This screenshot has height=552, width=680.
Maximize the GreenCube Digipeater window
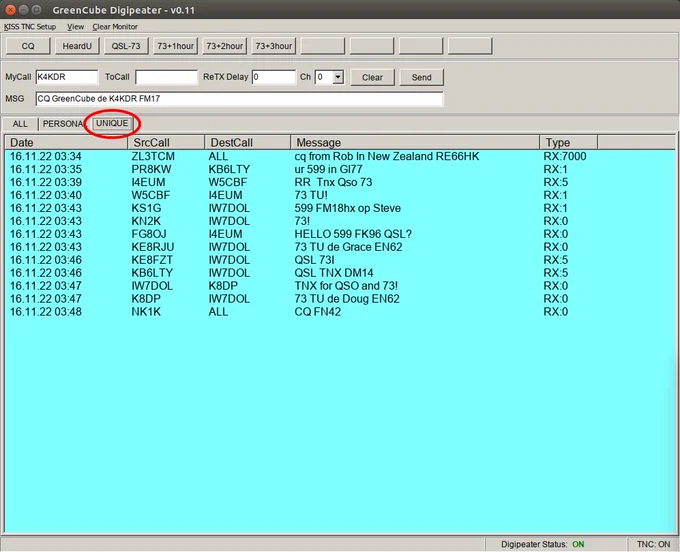tap(37, 10)
